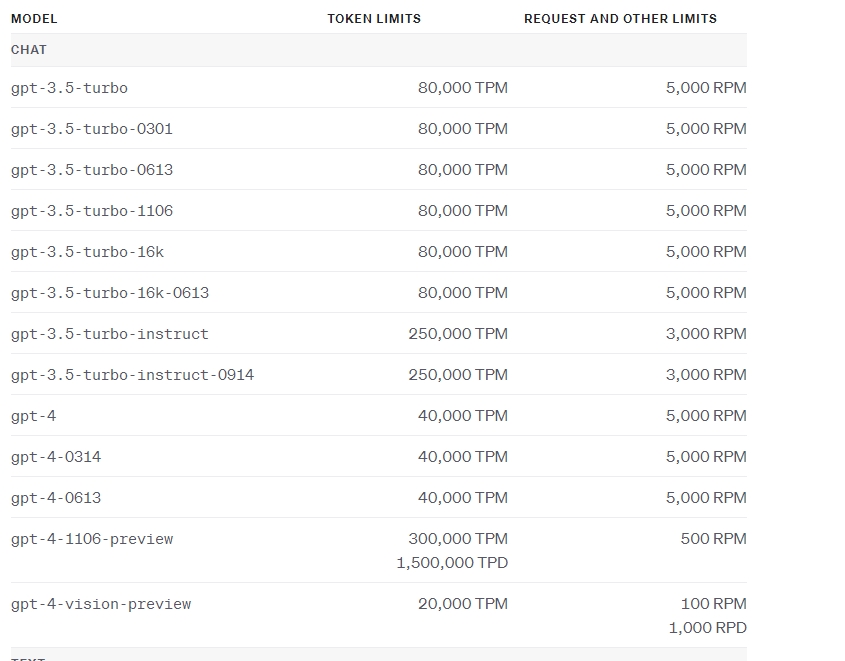
Task: Select 5,000 RPM for gpt-3.5-turbo-16k-0613
Action: [706, 293]
